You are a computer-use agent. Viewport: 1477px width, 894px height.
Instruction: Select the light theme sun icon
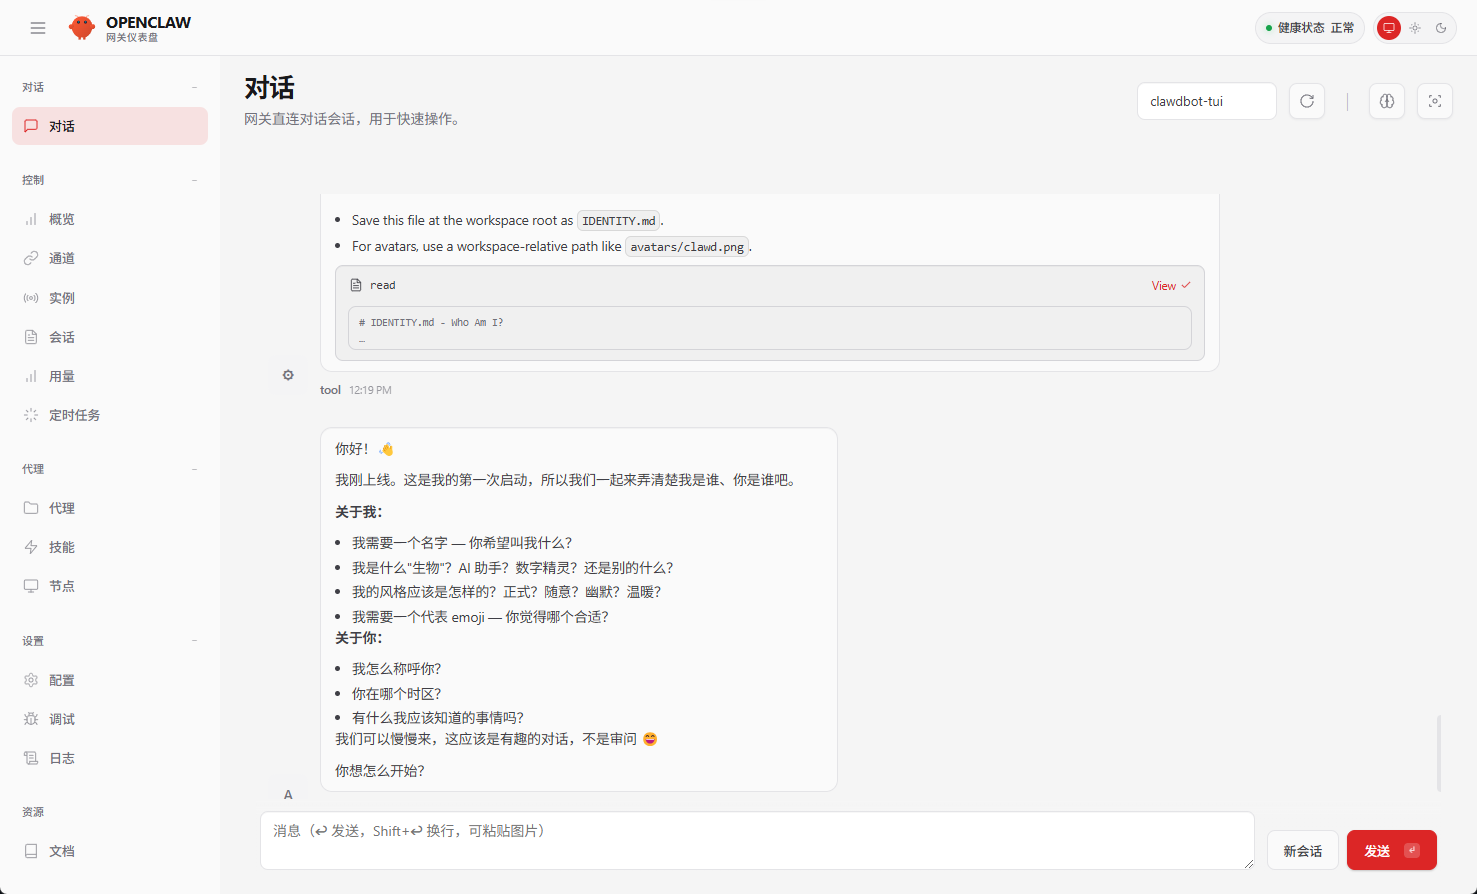pyautogui.click(x=1415, y=28)
